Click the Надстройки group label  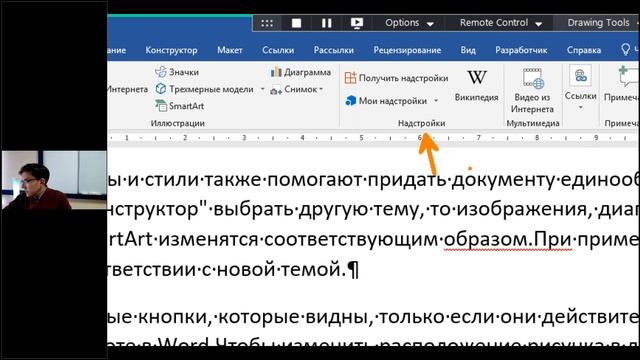(x=422, y=123)
